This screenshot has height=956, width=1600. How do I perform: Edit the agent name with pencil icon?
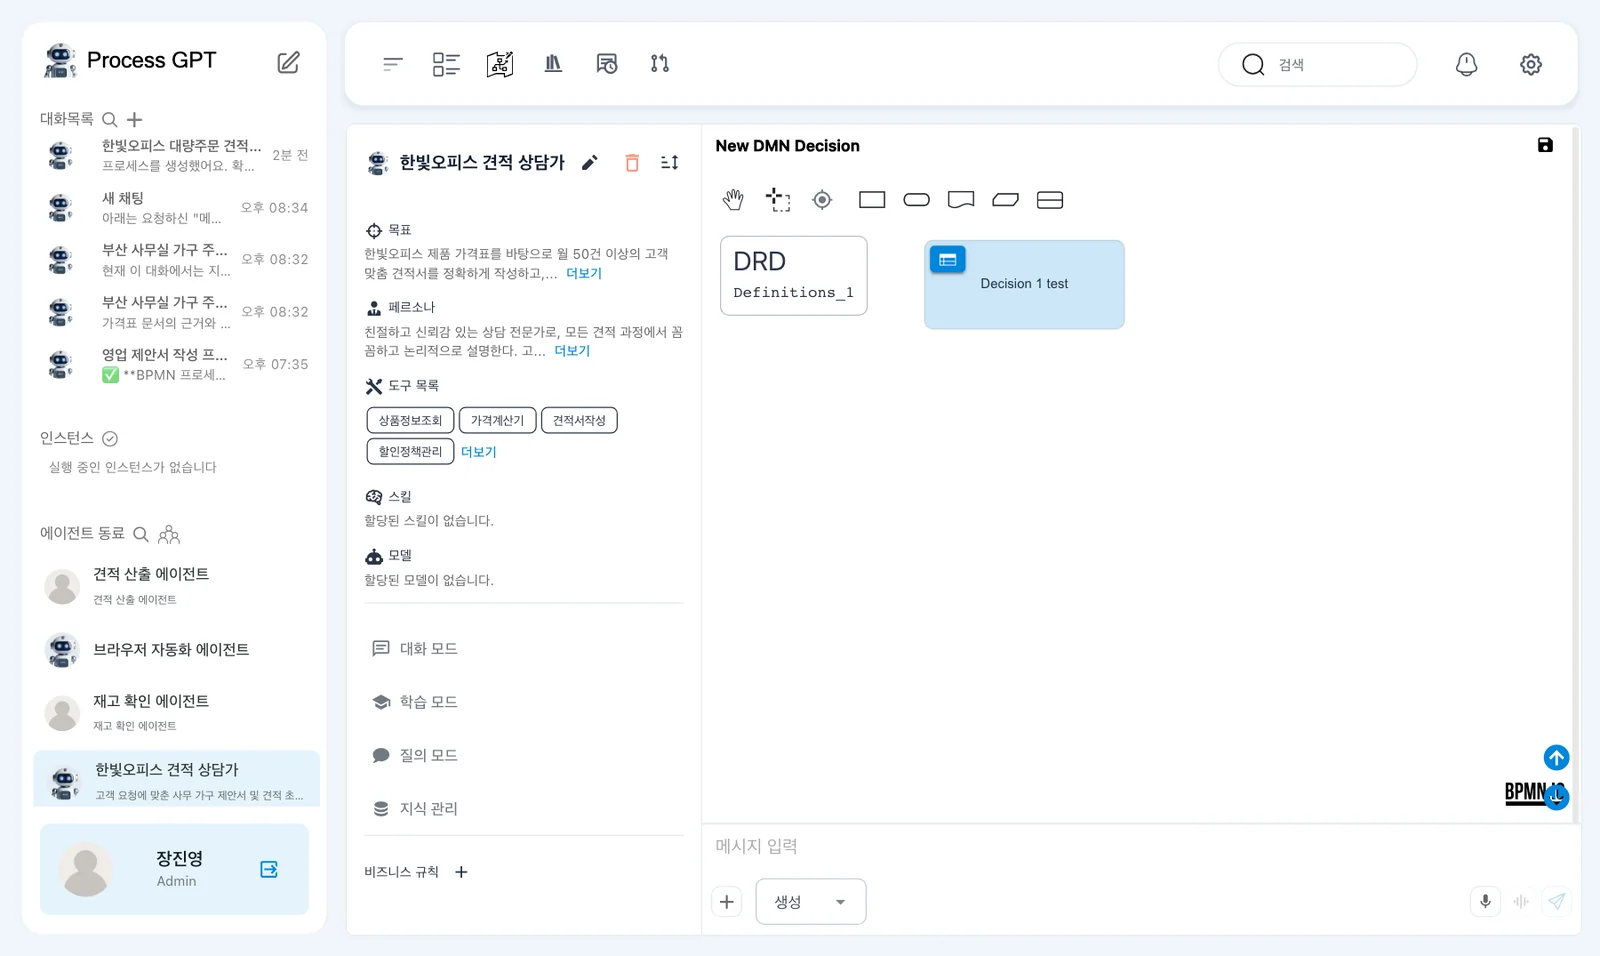590,162
